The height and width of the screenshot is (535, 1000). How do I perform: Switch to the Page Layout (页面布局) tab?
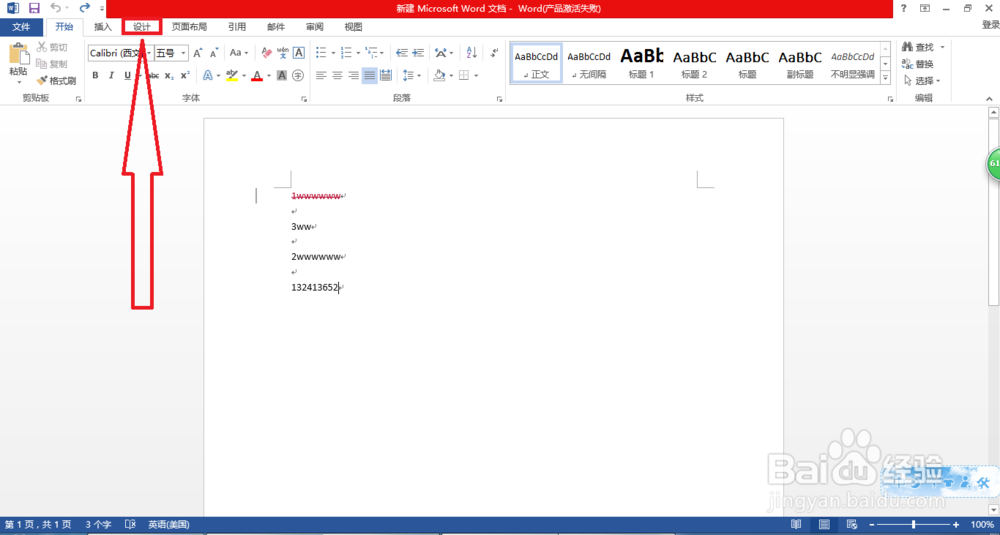pos(189,27)
